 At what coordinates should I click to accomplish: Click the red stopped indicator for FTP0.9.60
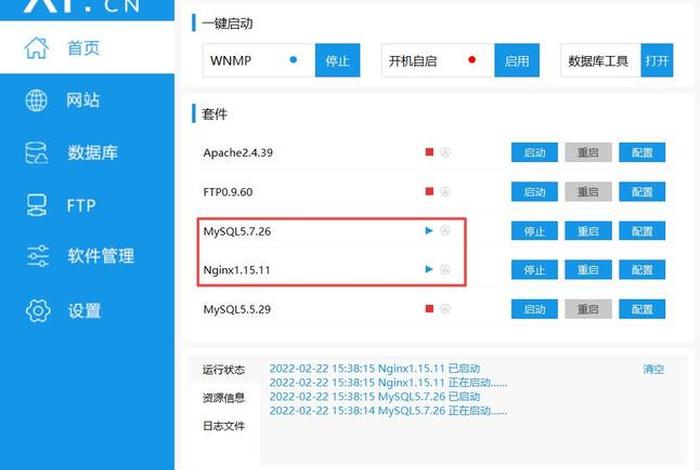click(429, 191)
